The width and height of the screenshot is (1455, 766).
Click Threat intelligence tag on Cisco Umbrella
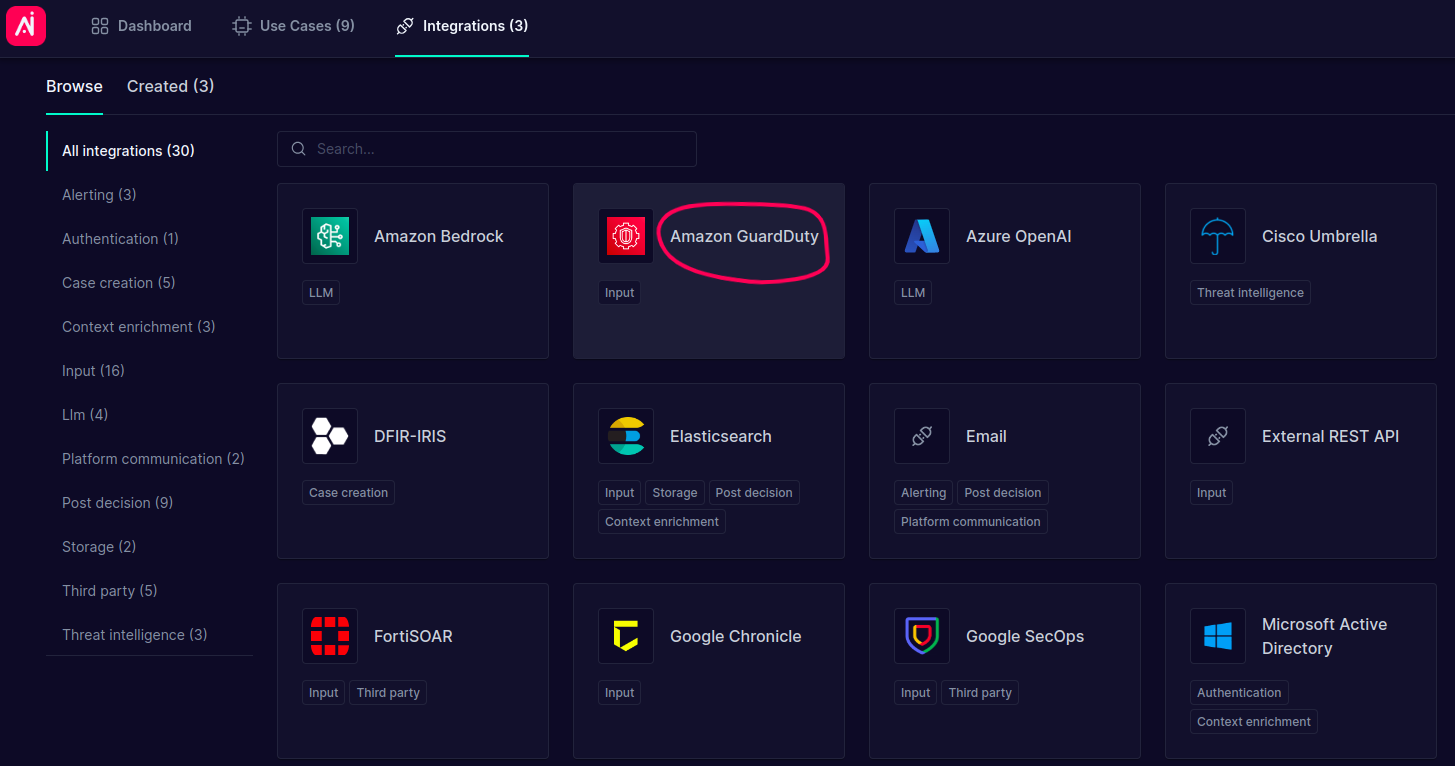pos(1251,293)
